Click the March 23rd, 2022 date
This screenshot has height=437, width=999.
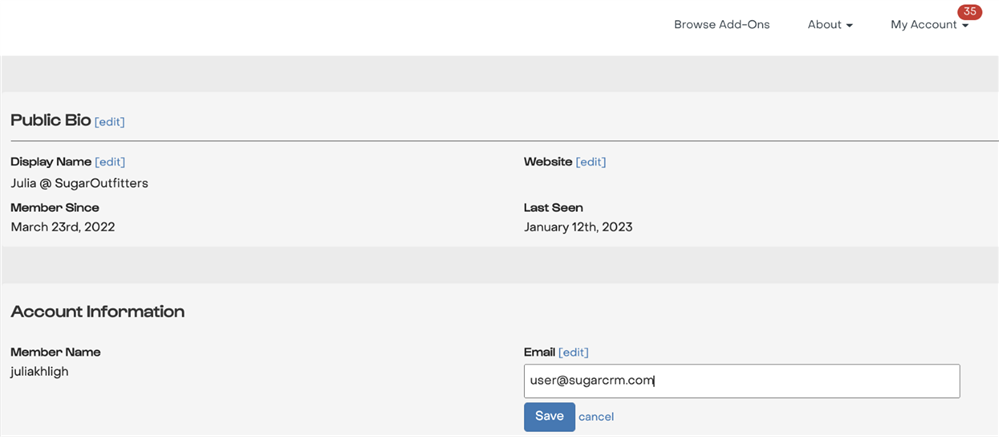click(x=62, y=227)
